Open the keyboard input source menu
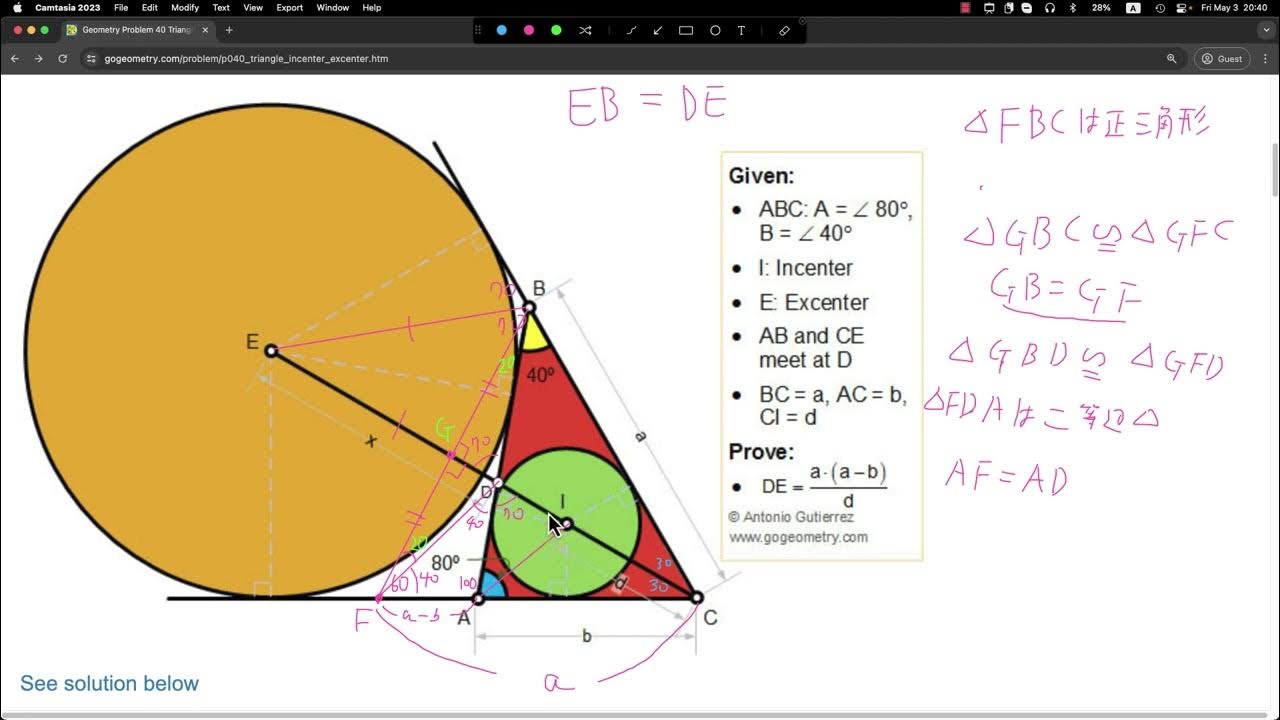The width and height of the screenshot is (1280, 720). [1133, 8]
